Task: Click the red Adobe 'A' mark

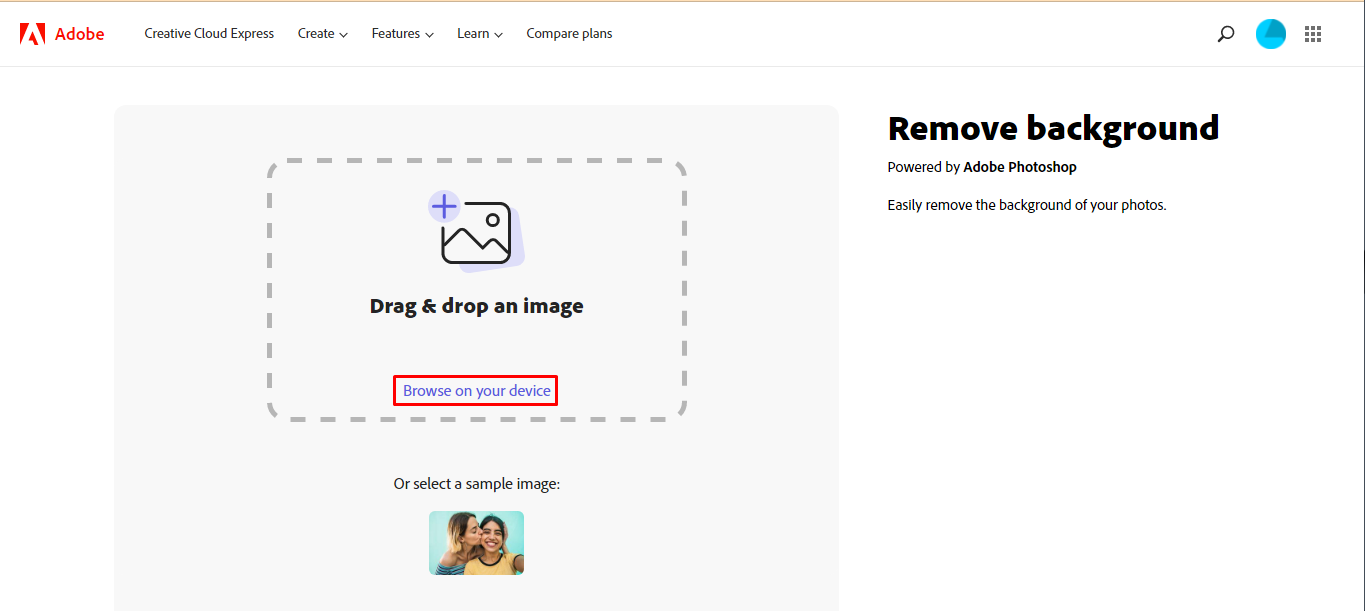Action: tap(31, 33)
